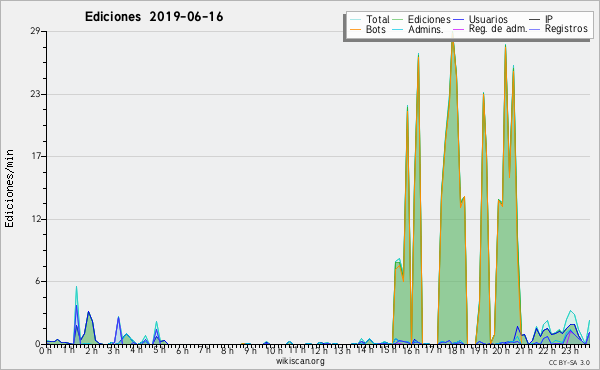
Task: Click the chart title Ediciones 2019-06-16
Action: (x=154, y=17)
